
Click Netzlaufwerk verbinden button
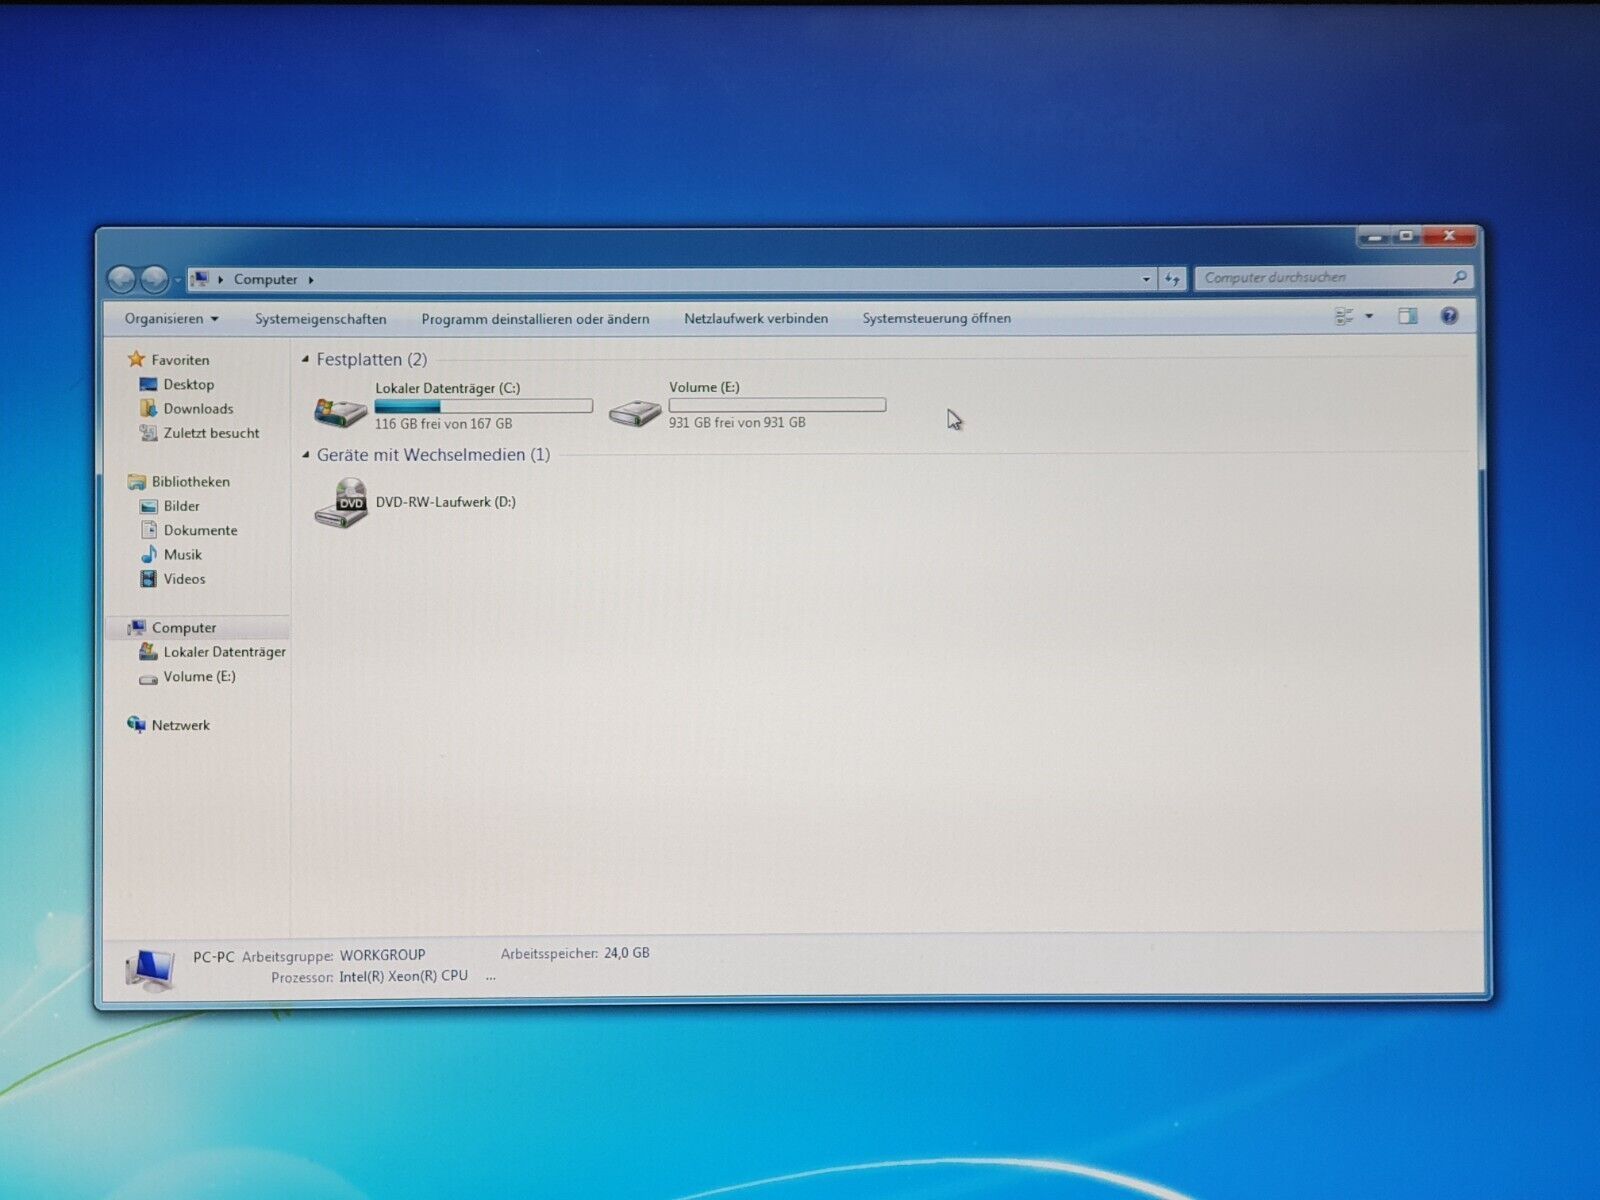coord(755,319)
